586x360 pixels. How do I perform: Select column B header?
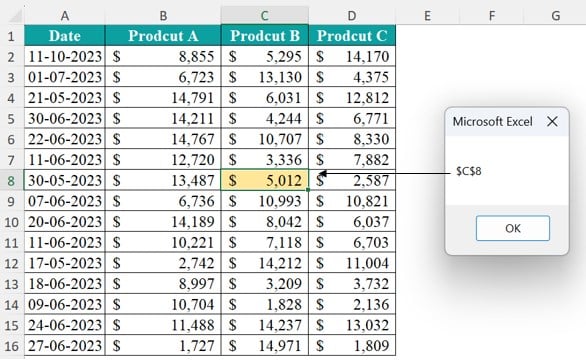point(163,16)
